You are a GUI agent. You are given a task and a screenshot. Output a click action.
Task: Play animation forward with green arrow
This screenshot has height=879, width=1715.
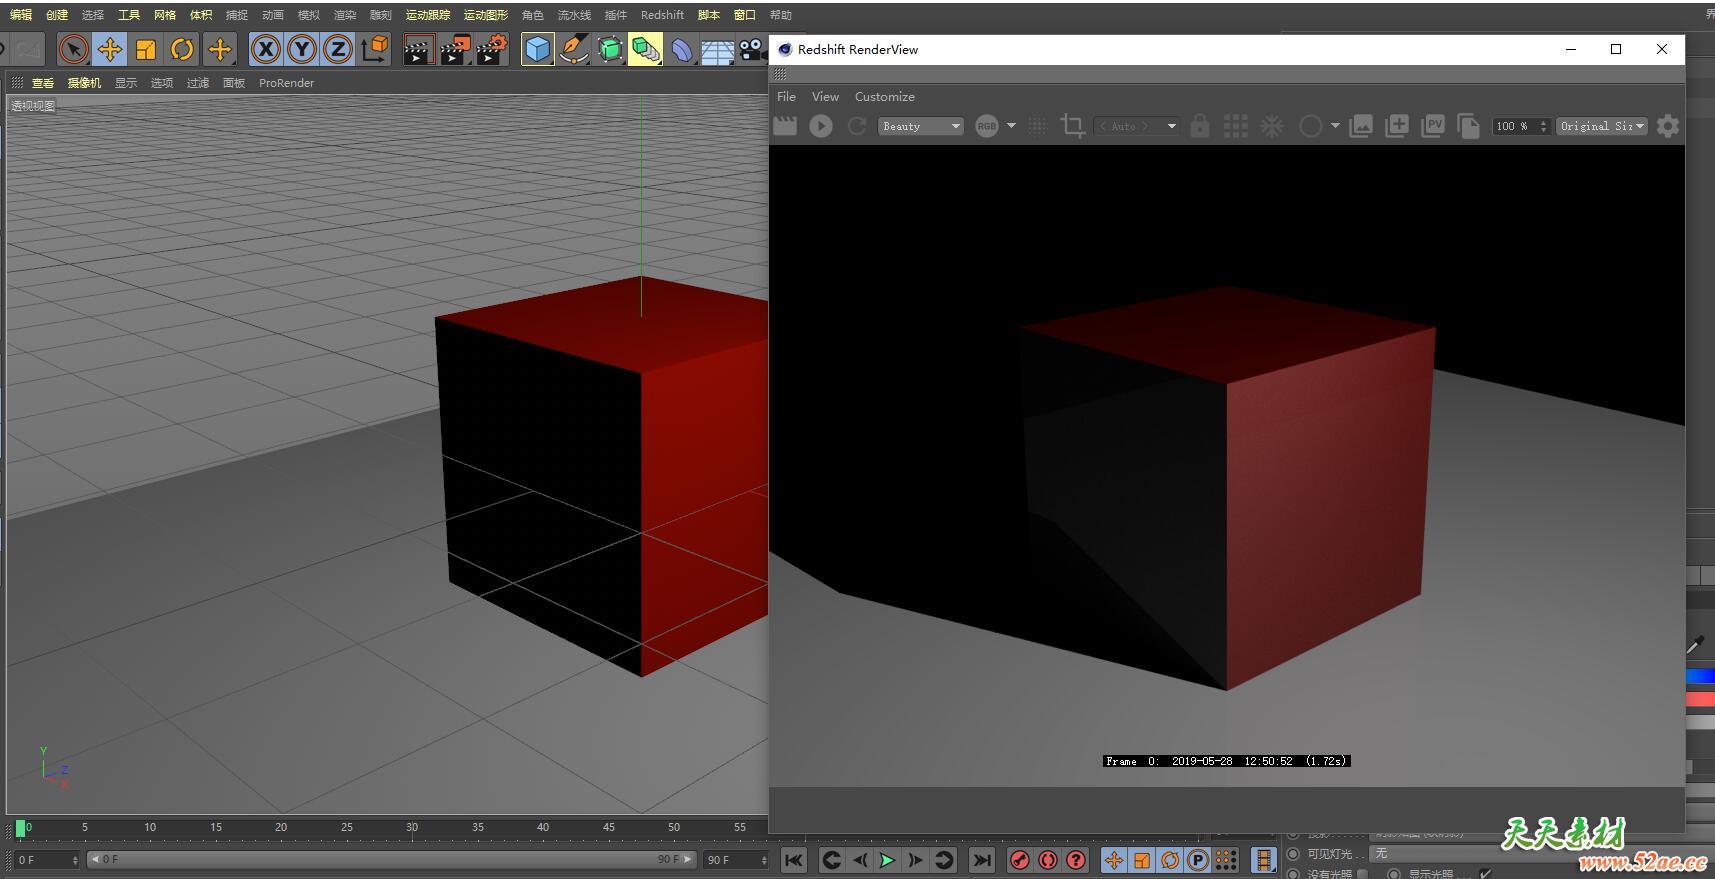pyautogui.click(x=887, y=860)
